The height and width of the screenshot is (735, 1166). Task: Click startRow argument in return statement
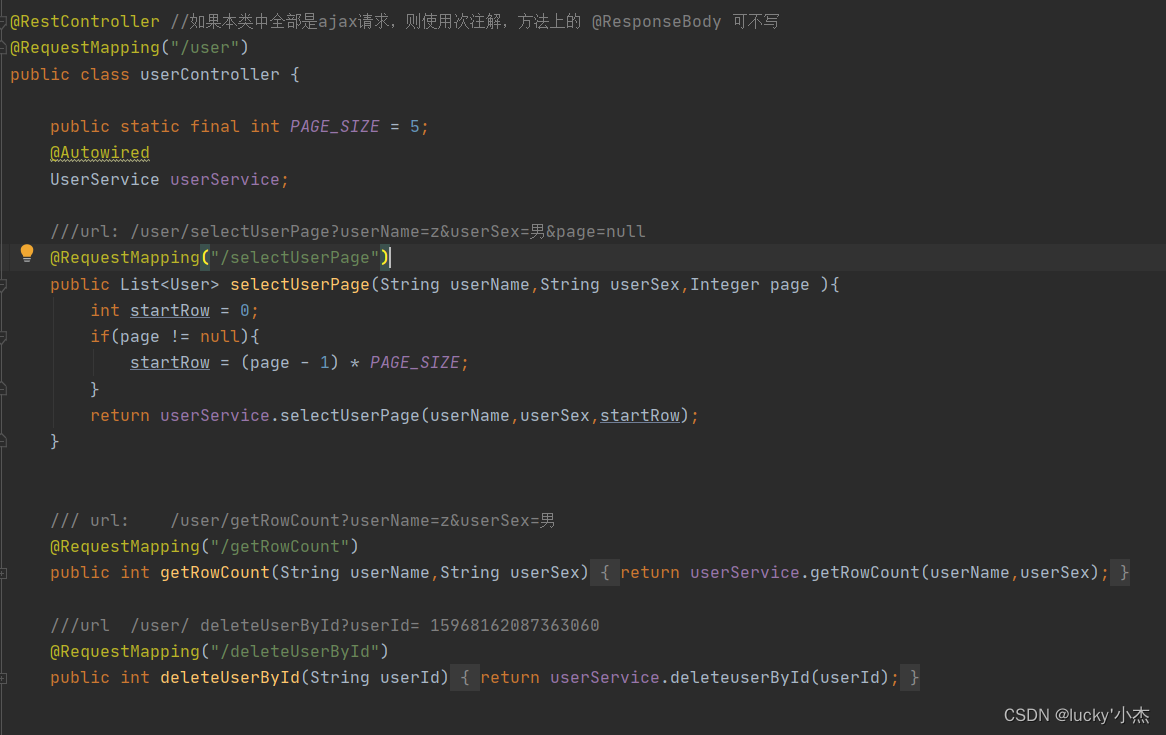click(640, 415)
